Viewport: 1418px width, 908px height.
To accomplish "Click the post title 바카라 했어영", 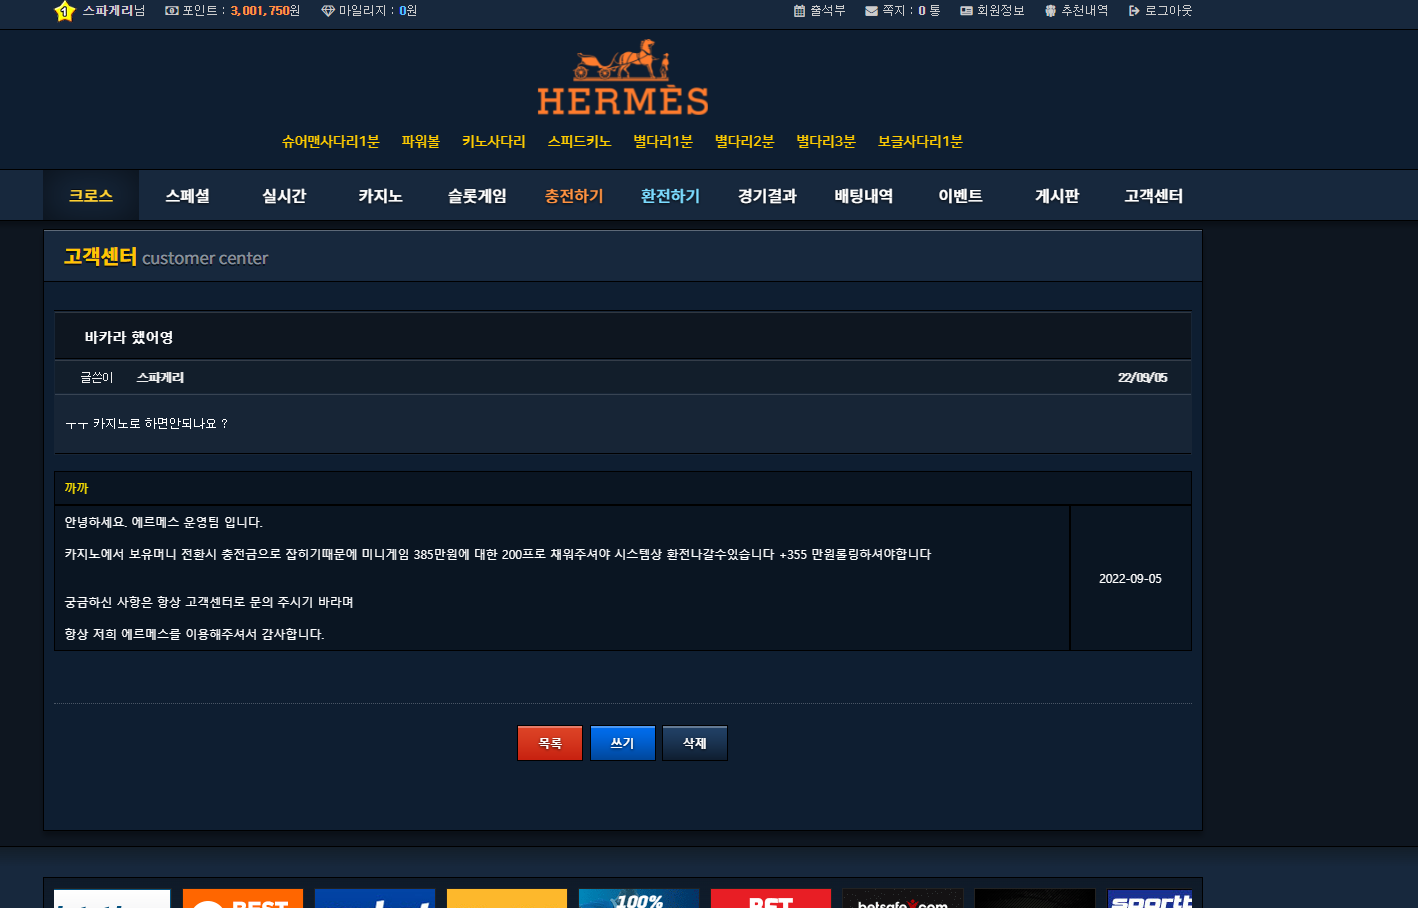I will pos(129,338).
